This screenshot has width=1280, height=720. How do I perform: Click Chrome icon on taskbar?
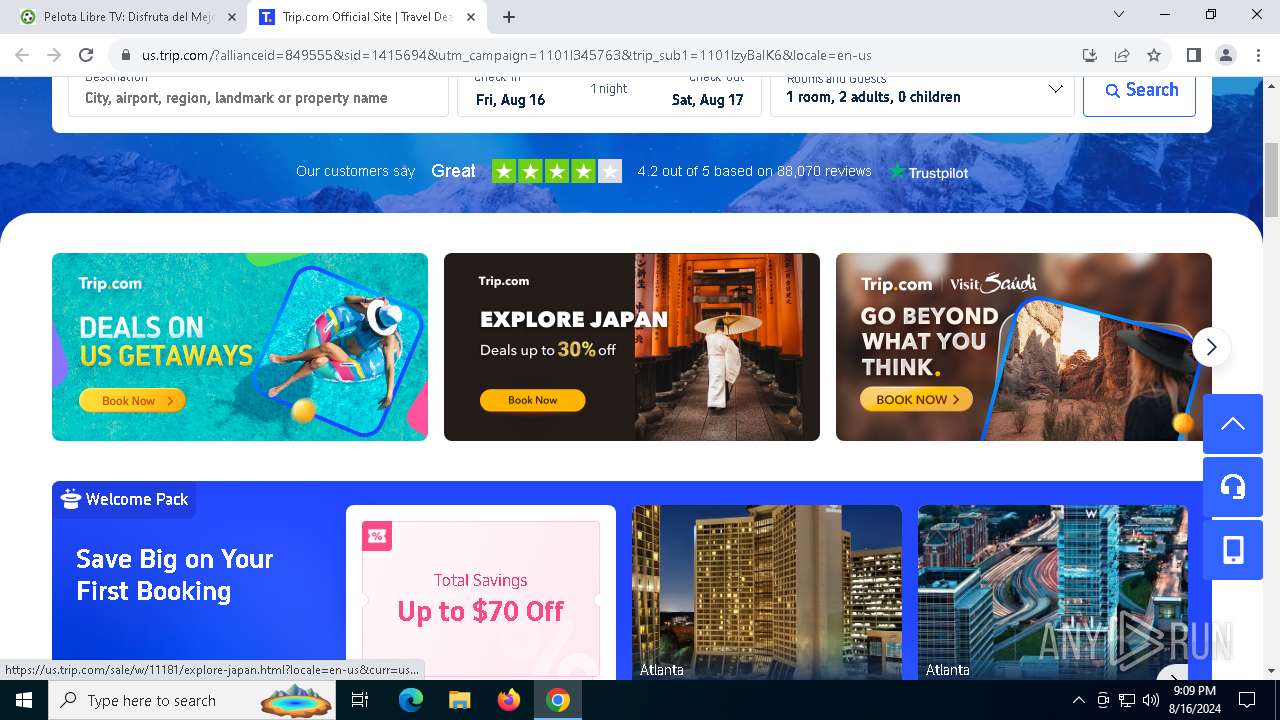(x=558, y=700)
